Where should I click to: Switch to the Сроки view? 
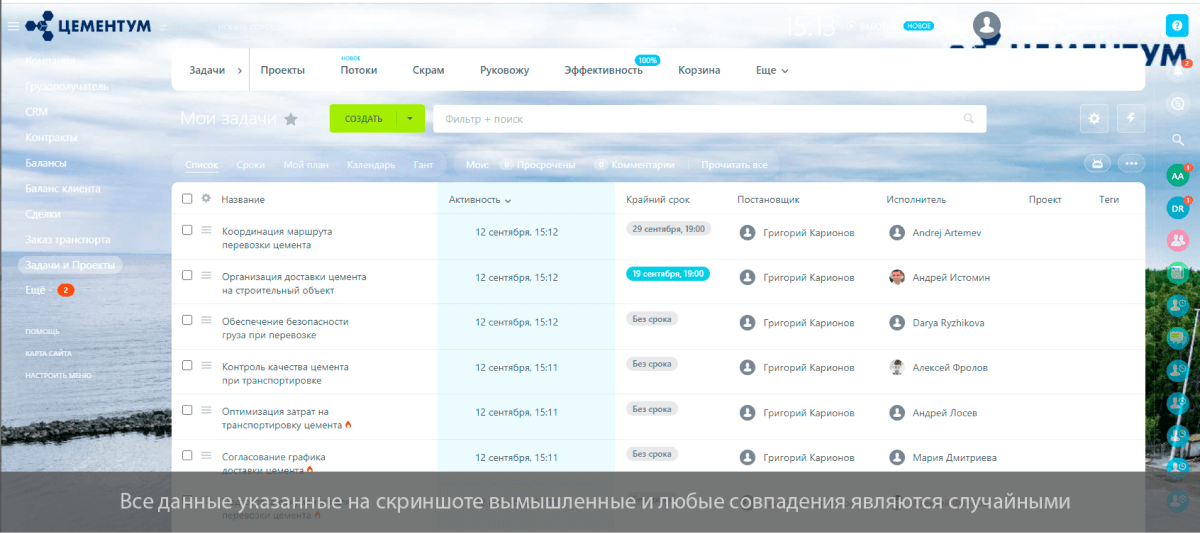pos(251,164)
